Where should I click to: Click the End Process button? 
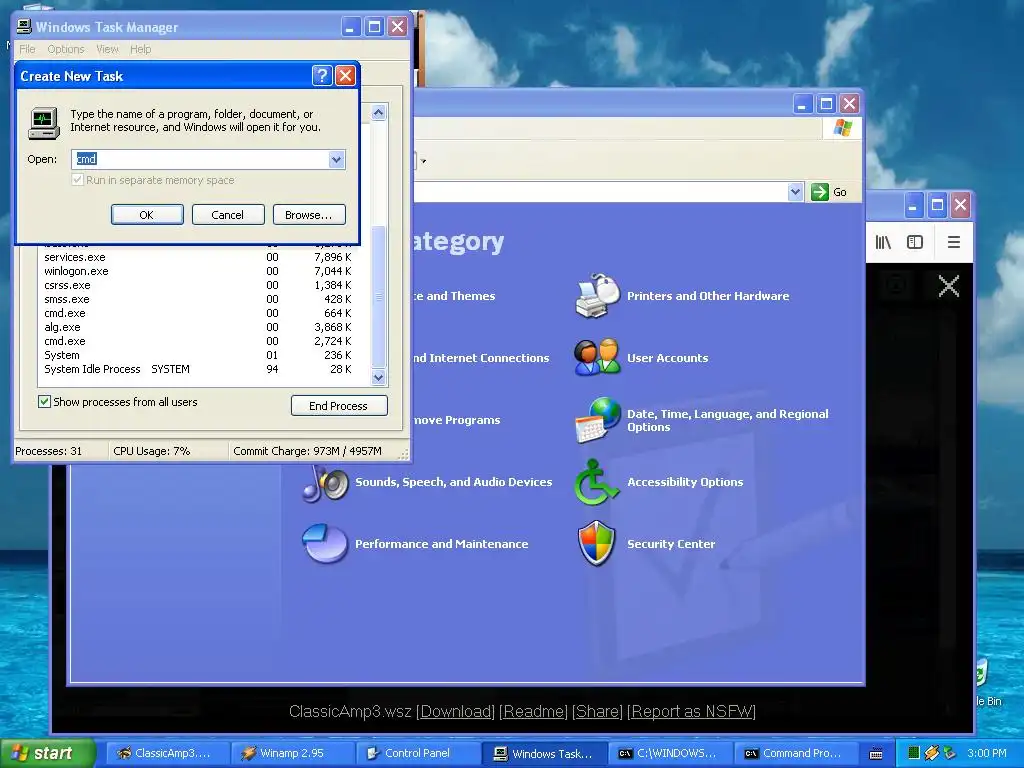pos(338,406)
